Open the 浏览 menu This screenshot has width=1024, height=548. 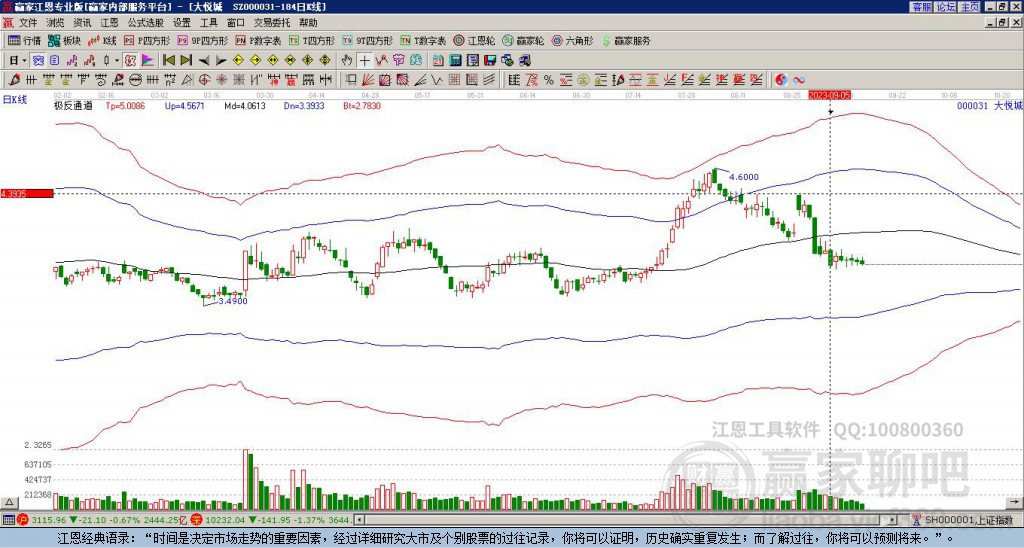click(x=55, y=23)
